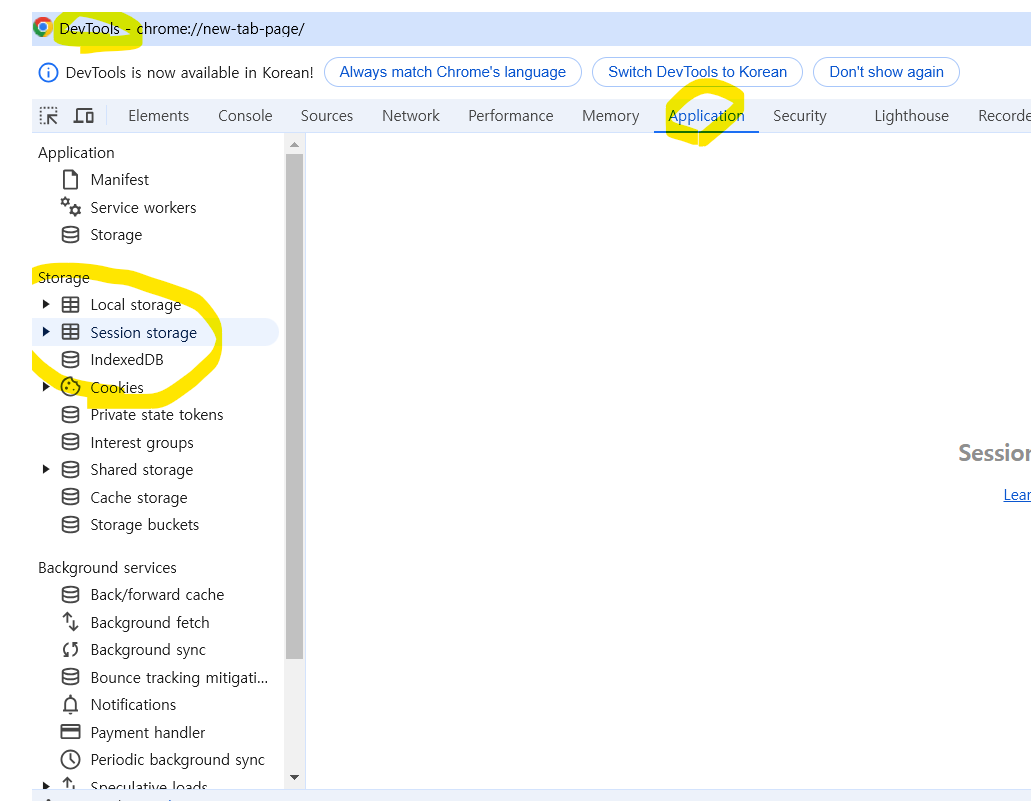The height and width of the screenshot is (801, 1031).
Task: Open the Elements tab
Action: (x=158, y=116)
